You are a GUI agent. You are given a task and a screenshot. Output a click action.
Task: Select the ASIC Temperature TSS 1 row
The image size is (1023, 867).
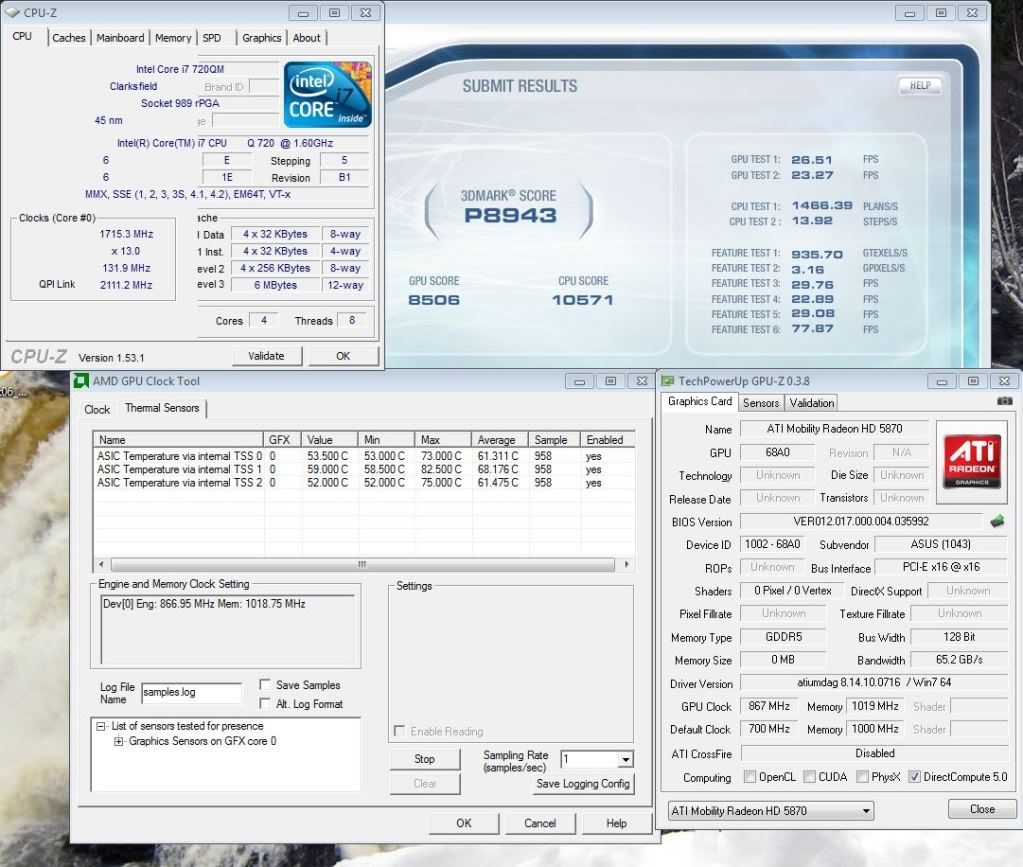[x=364, y=469]
